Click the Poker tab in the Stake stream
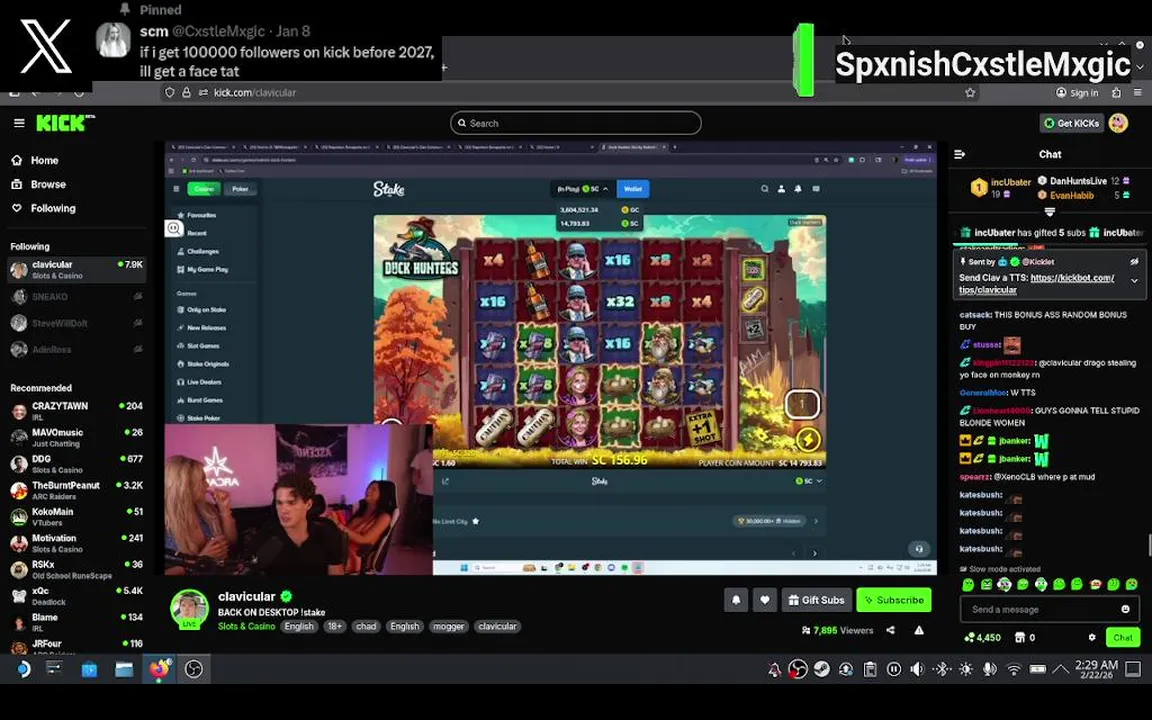Viewport: 1152px width, 720px height. coord(240,189)
